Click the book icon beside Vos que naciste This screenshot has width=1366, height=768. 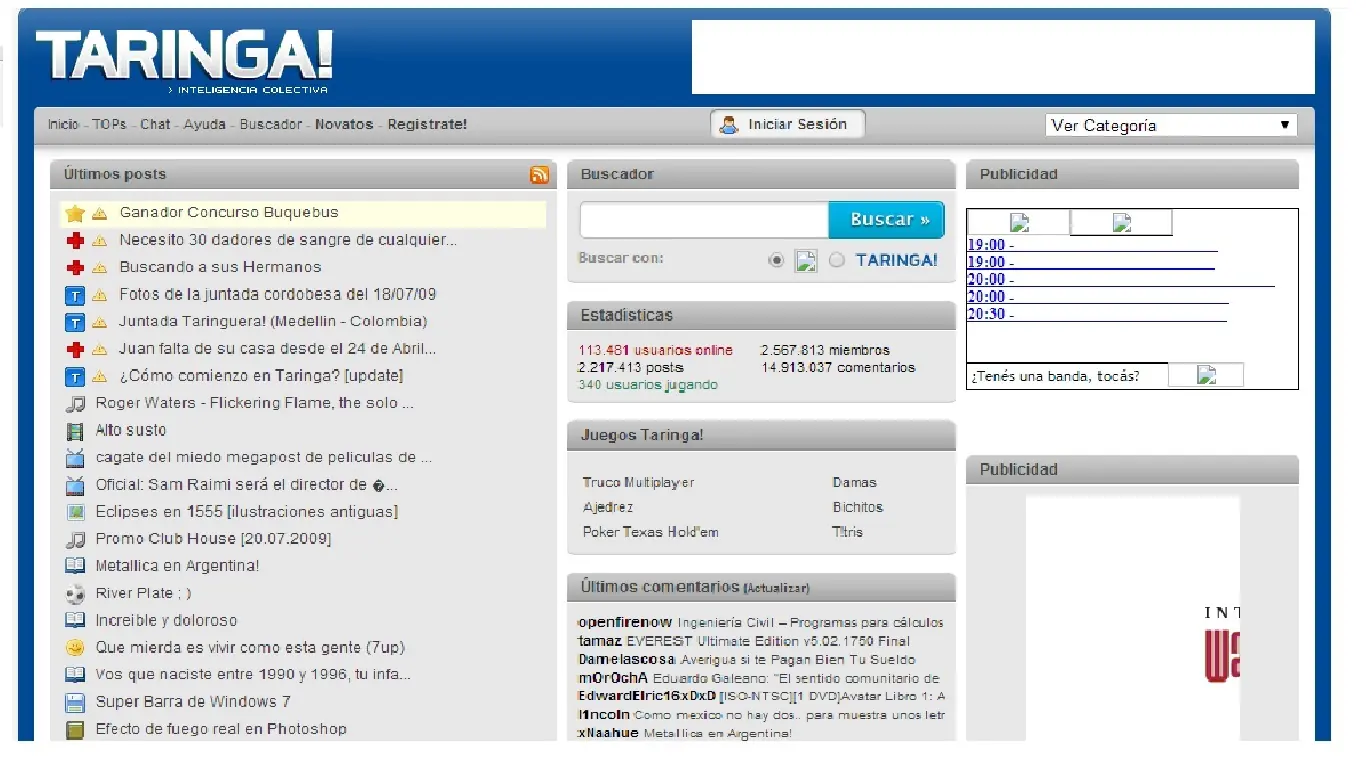(75, 675)
